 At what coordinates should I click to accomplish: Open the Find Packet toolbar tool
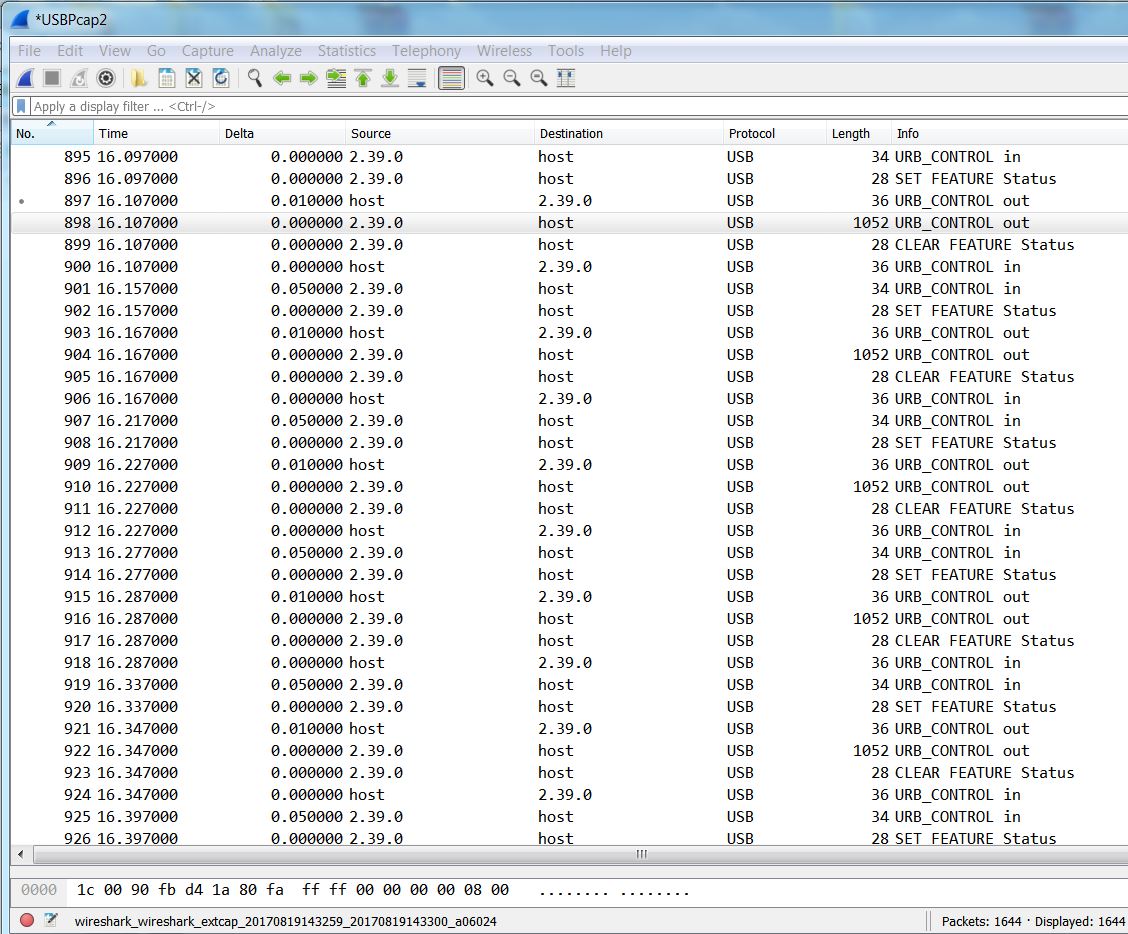coord(254,78)
